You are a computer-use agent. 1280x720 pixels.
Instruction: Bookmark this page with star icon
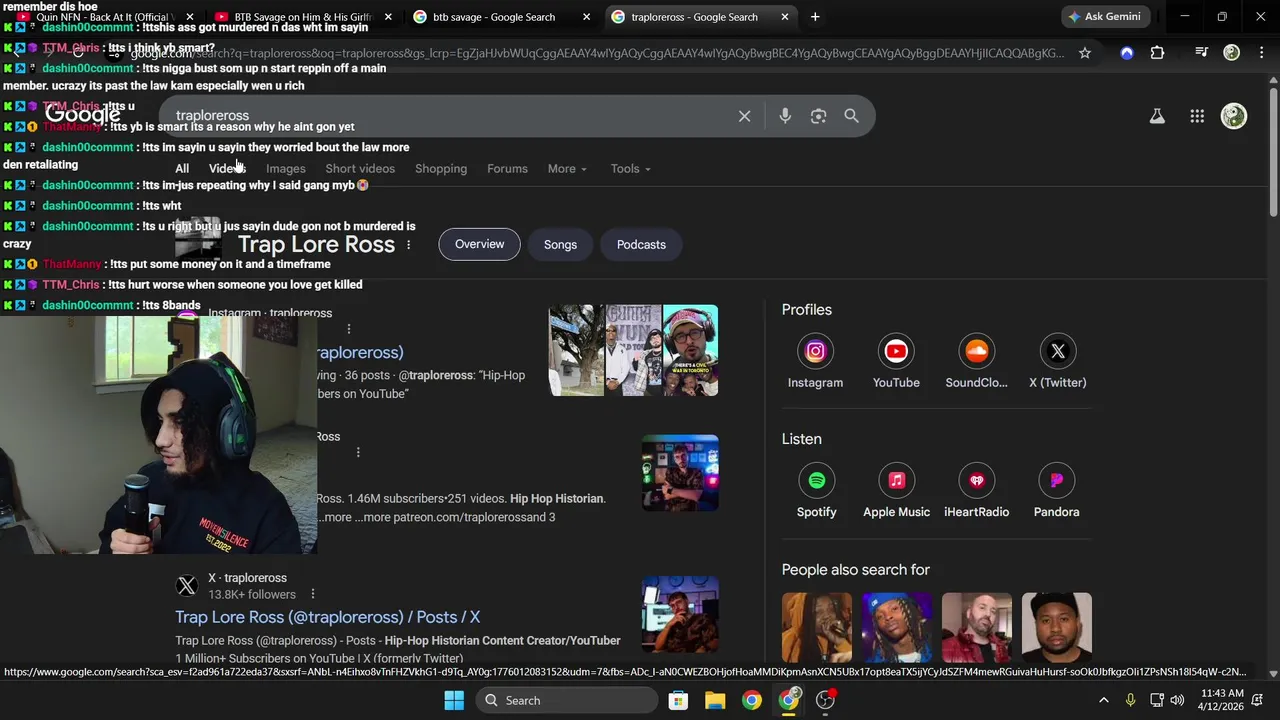pos(1085,53)
